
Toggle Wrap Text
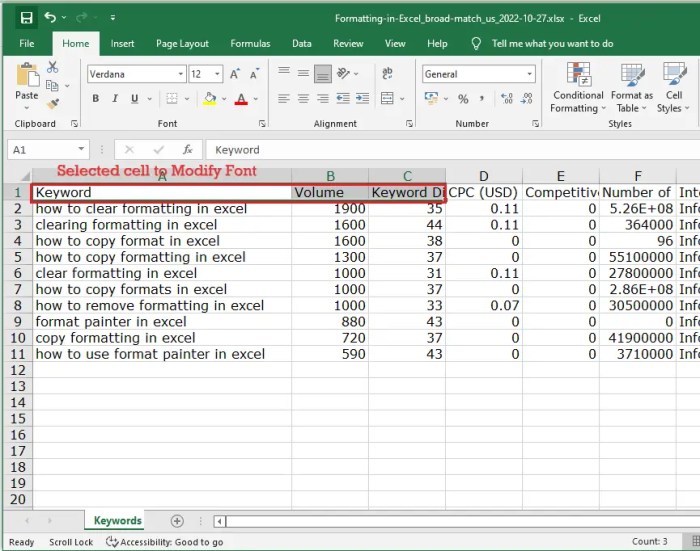[388, 73]
